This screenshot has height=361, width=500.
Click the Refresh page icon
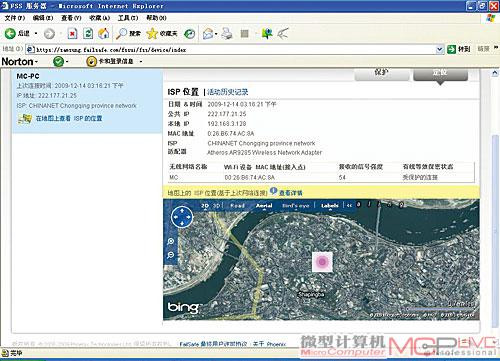click(x=88, y=33)
